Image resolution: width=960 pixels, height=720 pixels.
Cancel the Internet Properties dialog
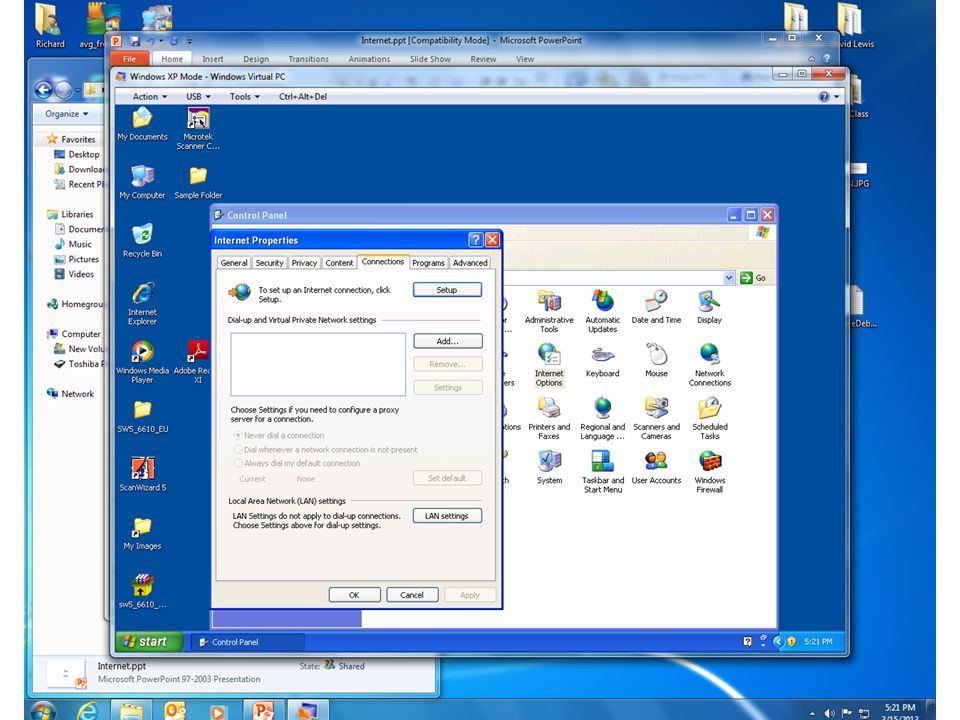(x=412, y=595)
